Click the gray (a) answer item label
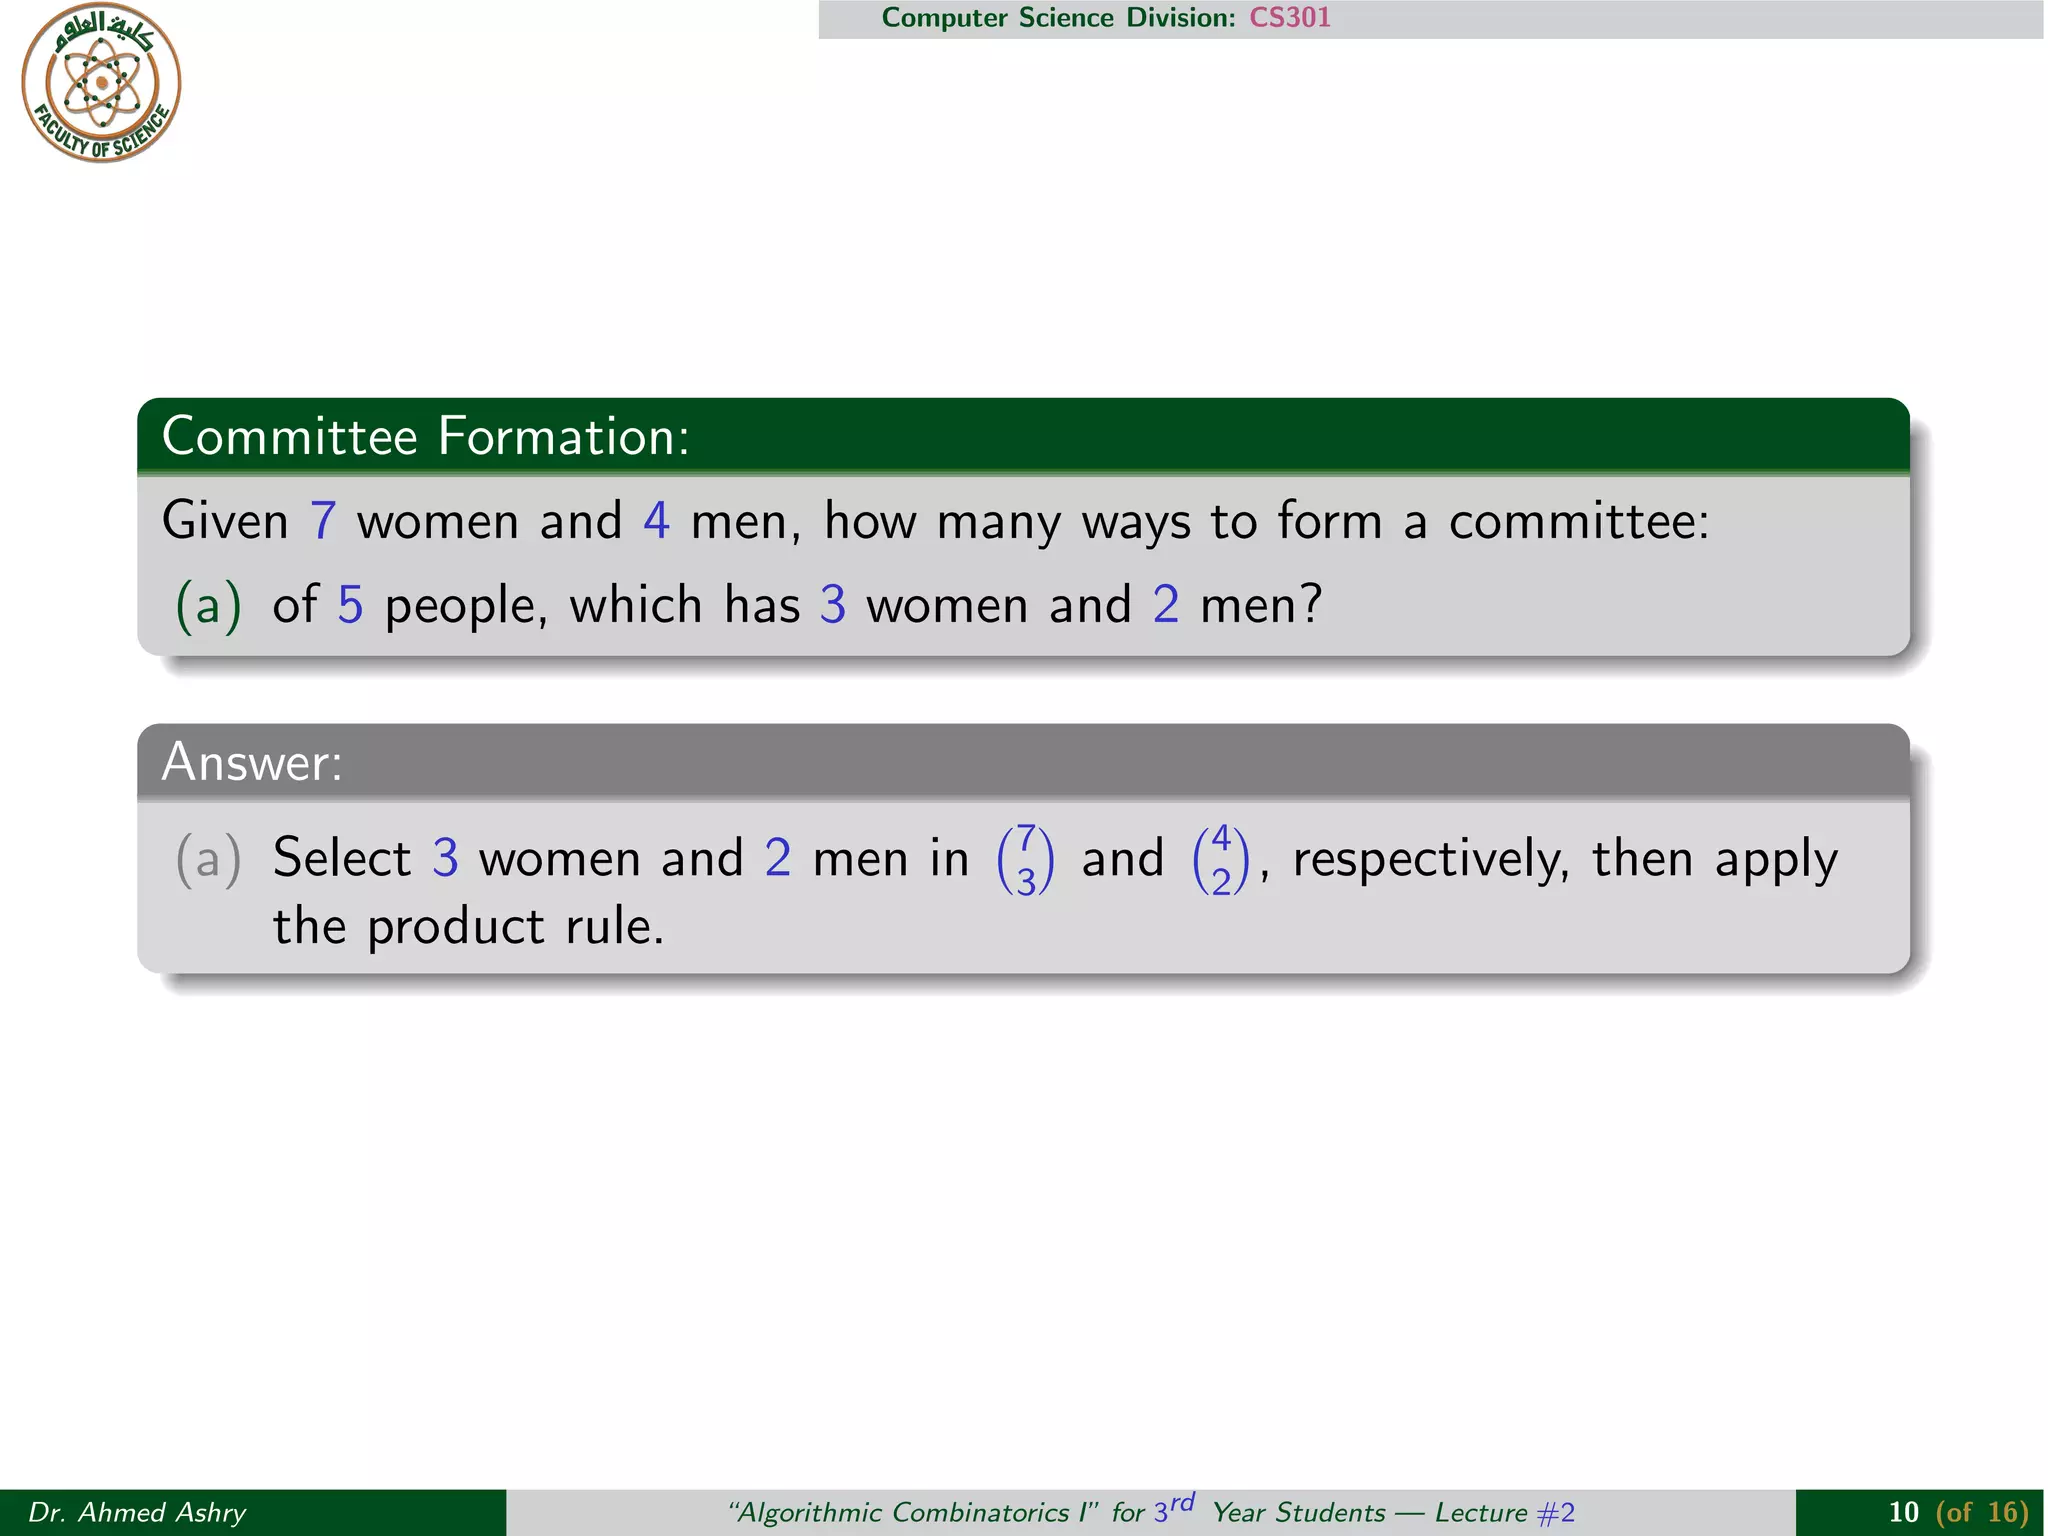This screenshot has width=2048, height=1536. coord(208,860)
